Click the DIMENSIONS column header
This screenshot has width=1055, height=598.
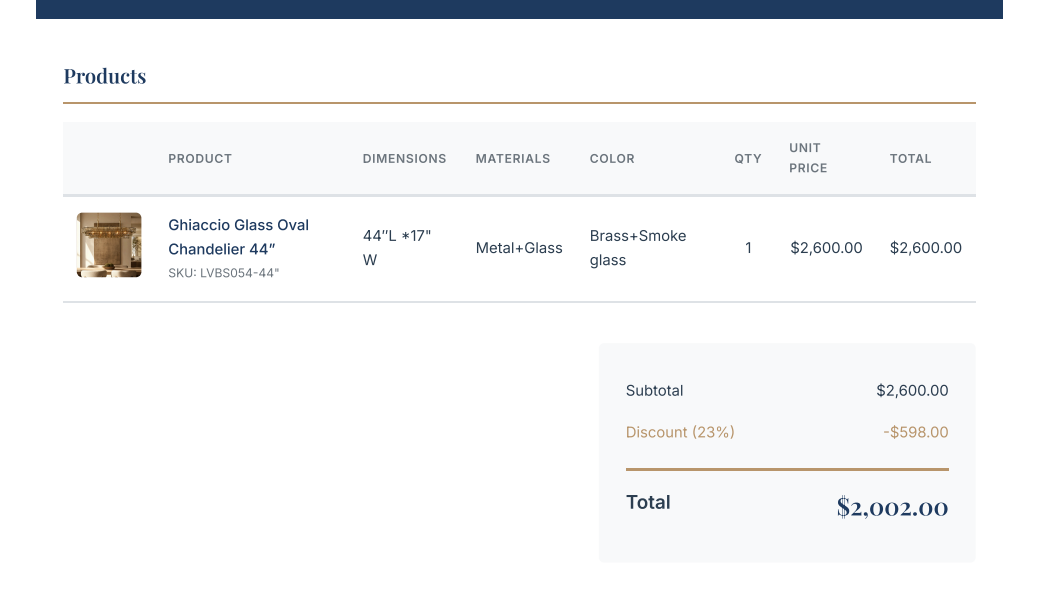click(x=404, y=159)
